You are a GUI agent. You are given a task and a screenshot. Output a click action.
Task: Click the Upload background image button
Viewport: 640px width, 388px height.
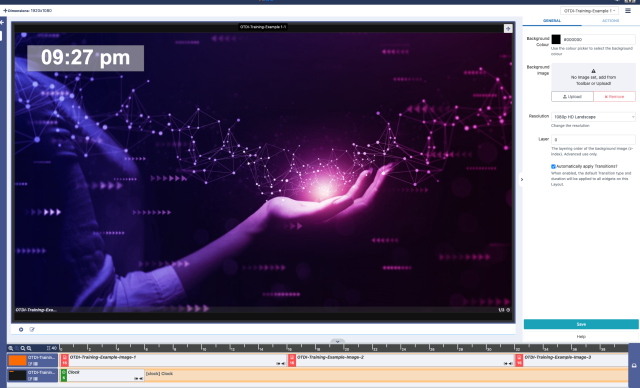(572, 97)
